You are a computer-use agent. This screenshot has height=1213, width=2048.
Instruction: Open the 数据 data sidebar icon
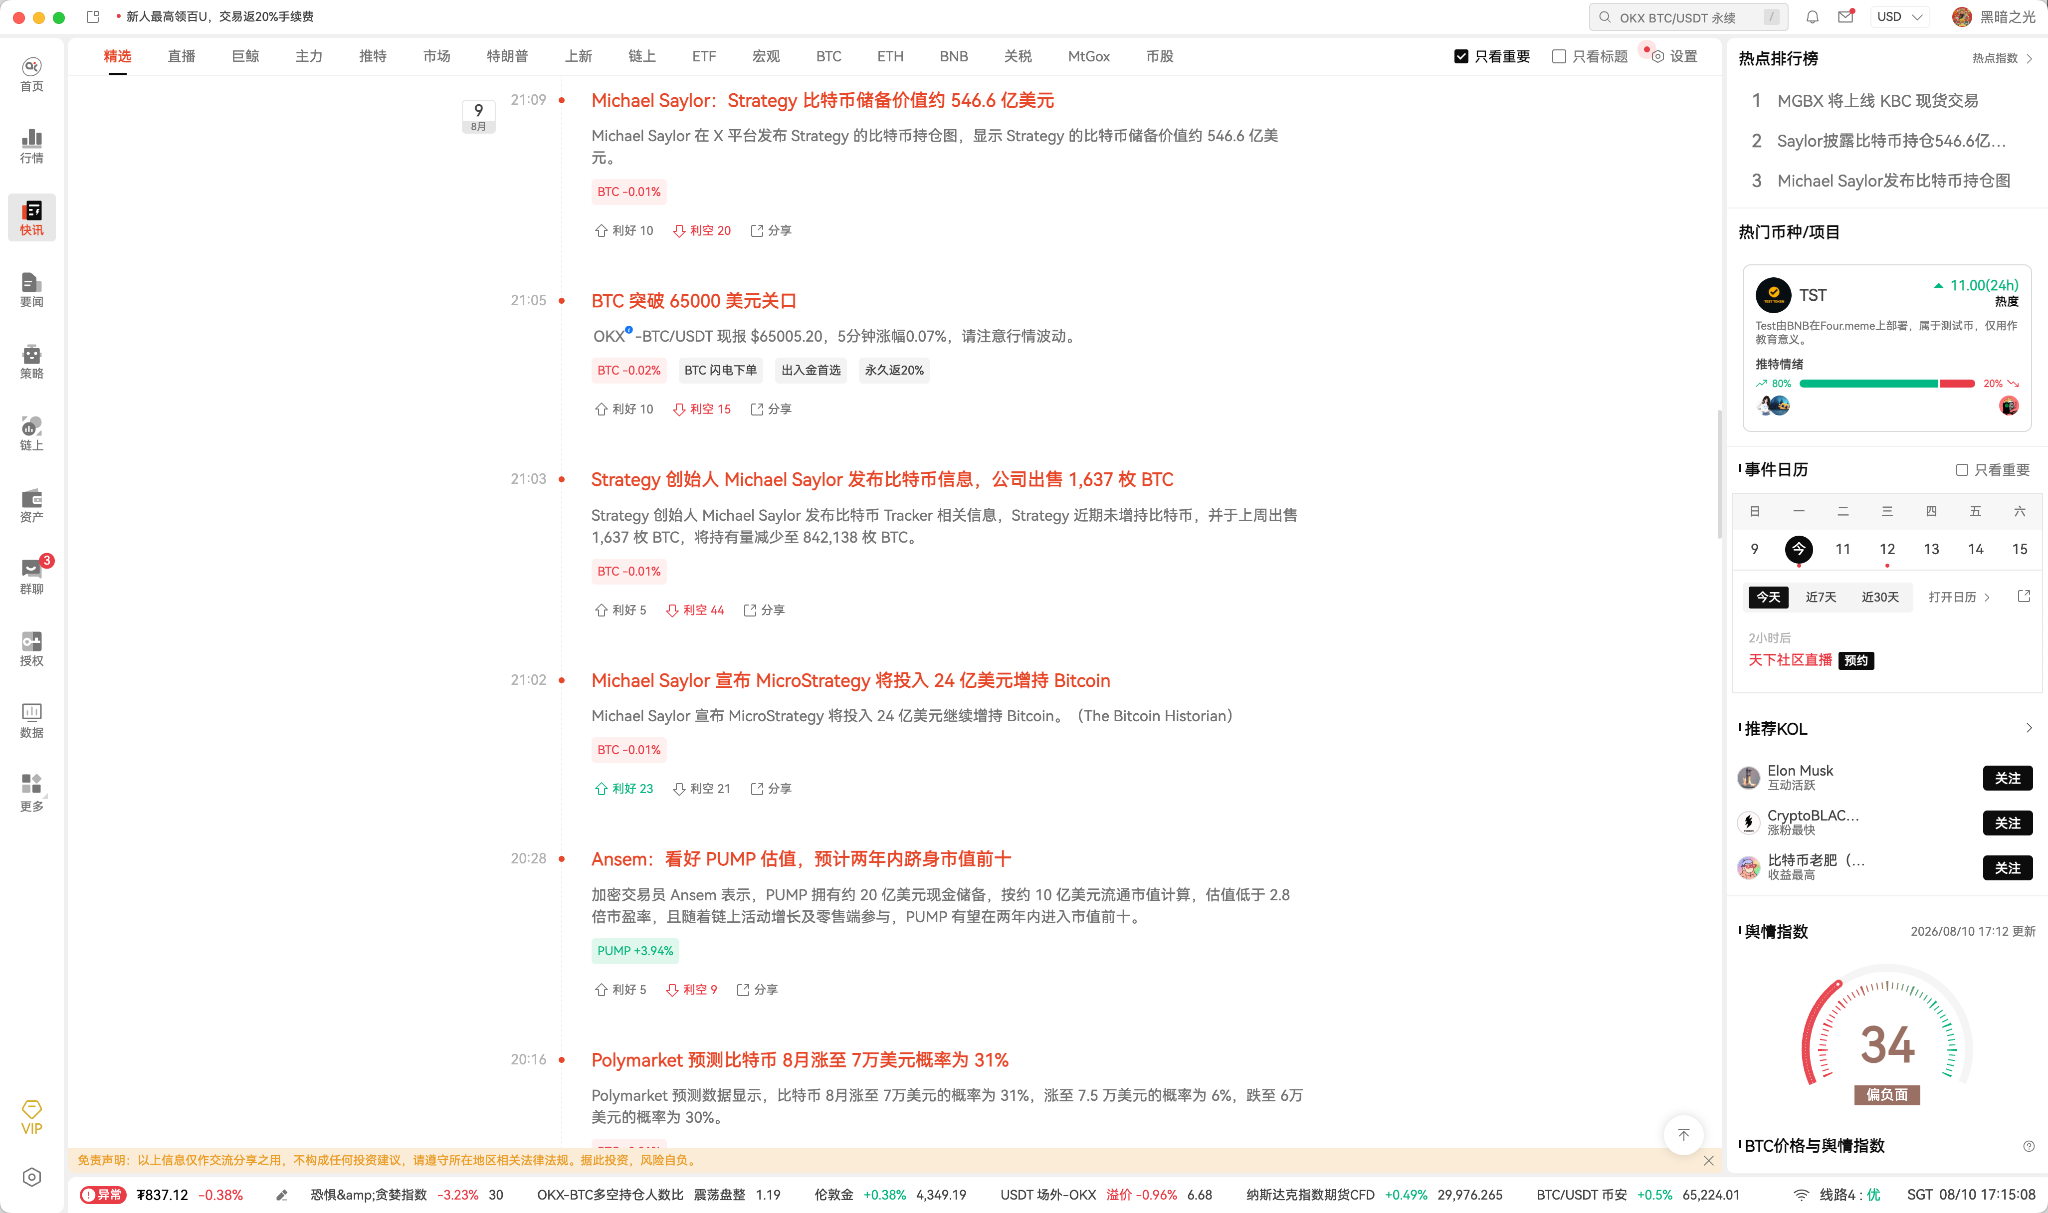[x=32, y=721]
